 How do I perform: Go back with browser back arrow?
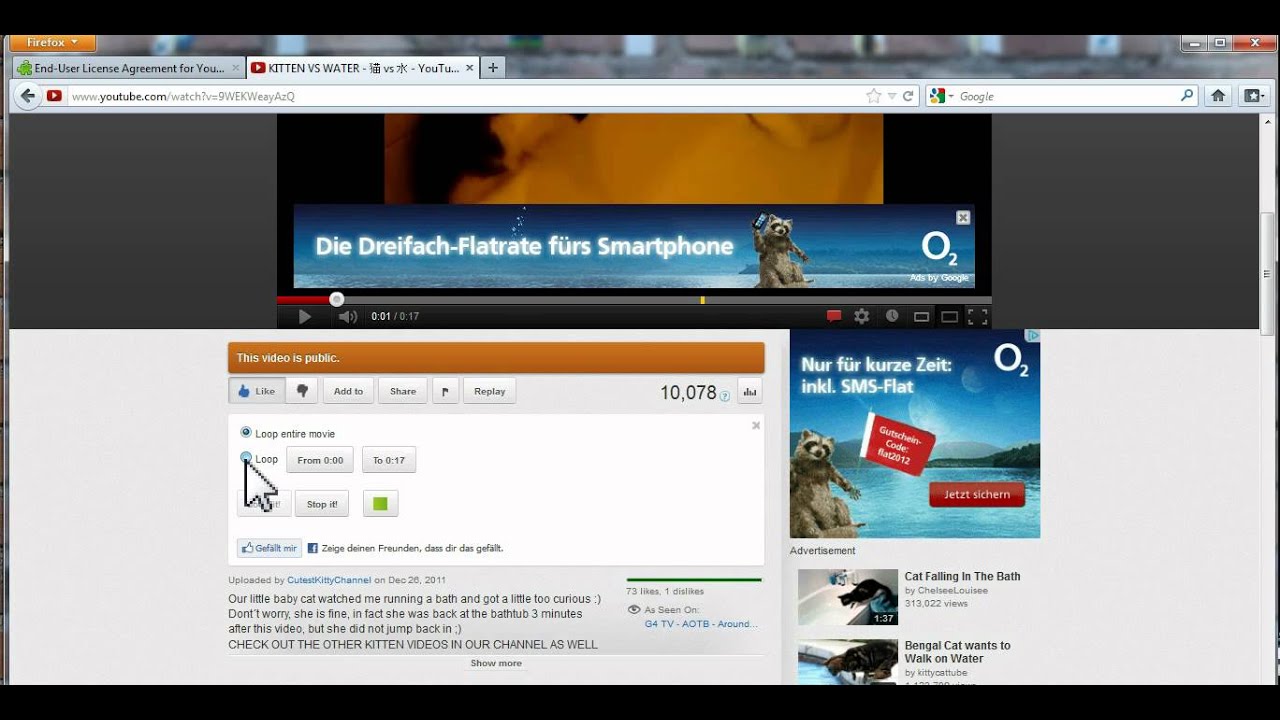coord(27,96)
